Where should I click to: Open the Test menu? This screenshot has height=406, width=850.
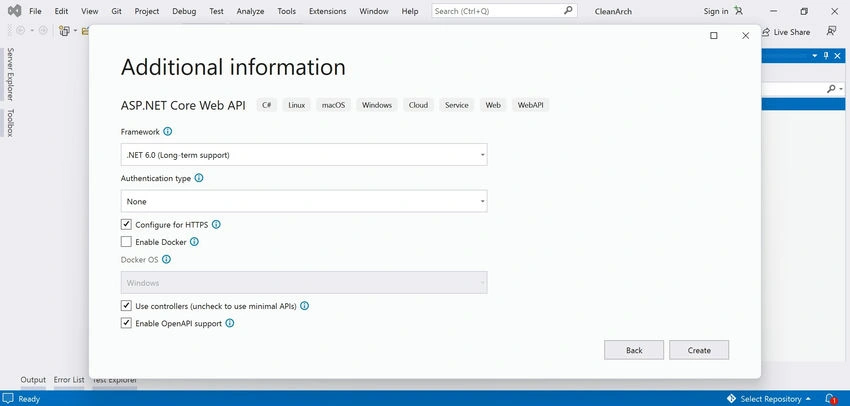[x=216, y=11]
